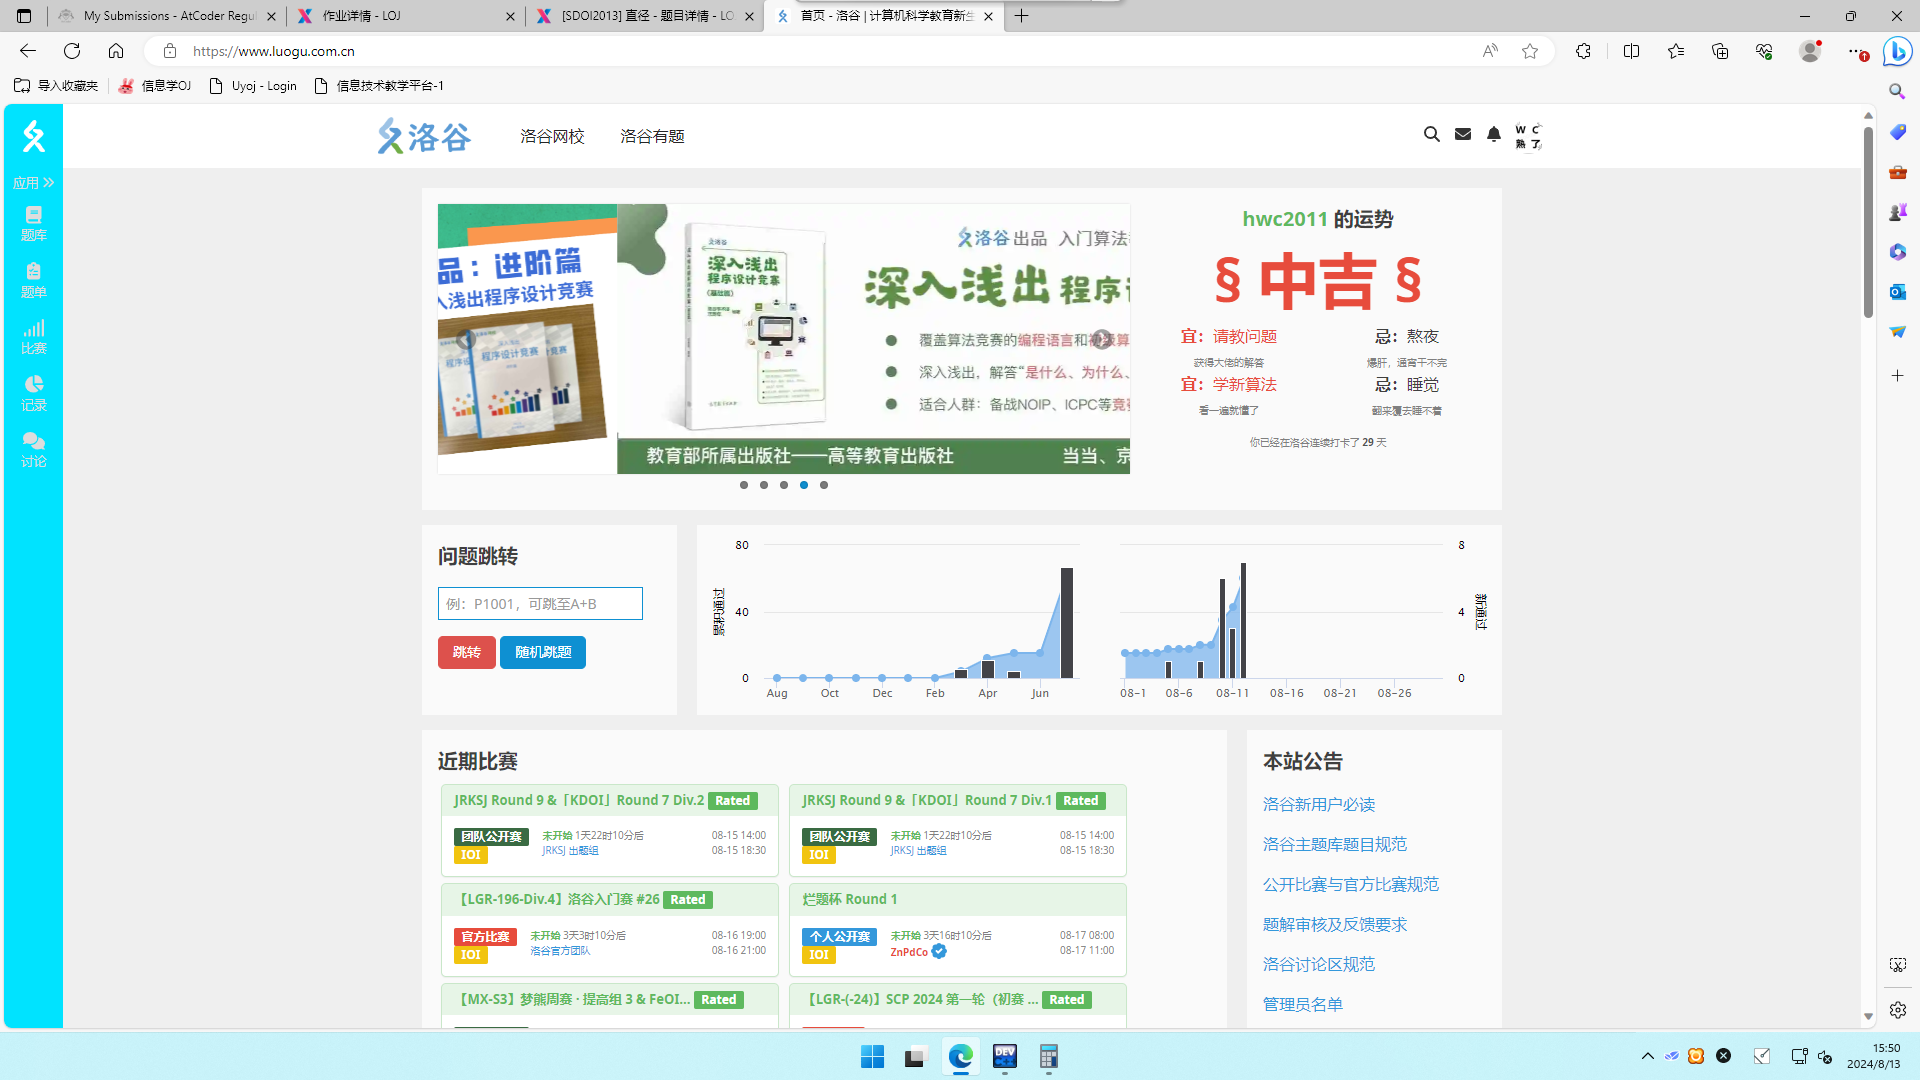Click the page vertical scrollbar thumb

1867,220
